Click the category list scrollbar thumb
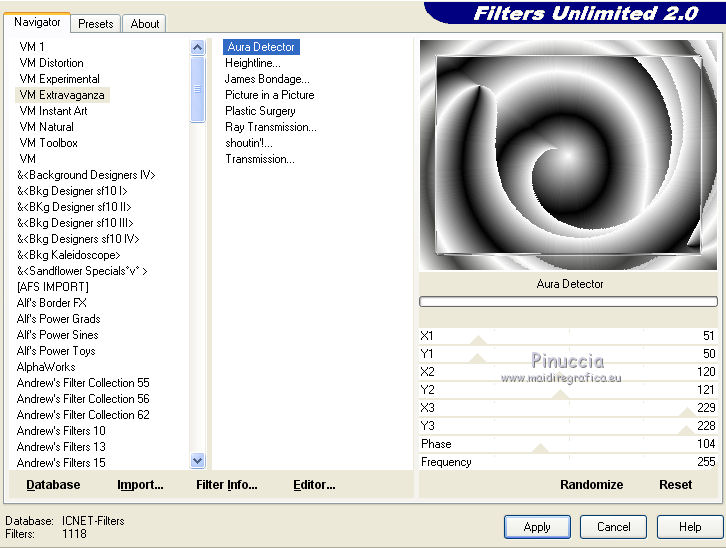 197,89
